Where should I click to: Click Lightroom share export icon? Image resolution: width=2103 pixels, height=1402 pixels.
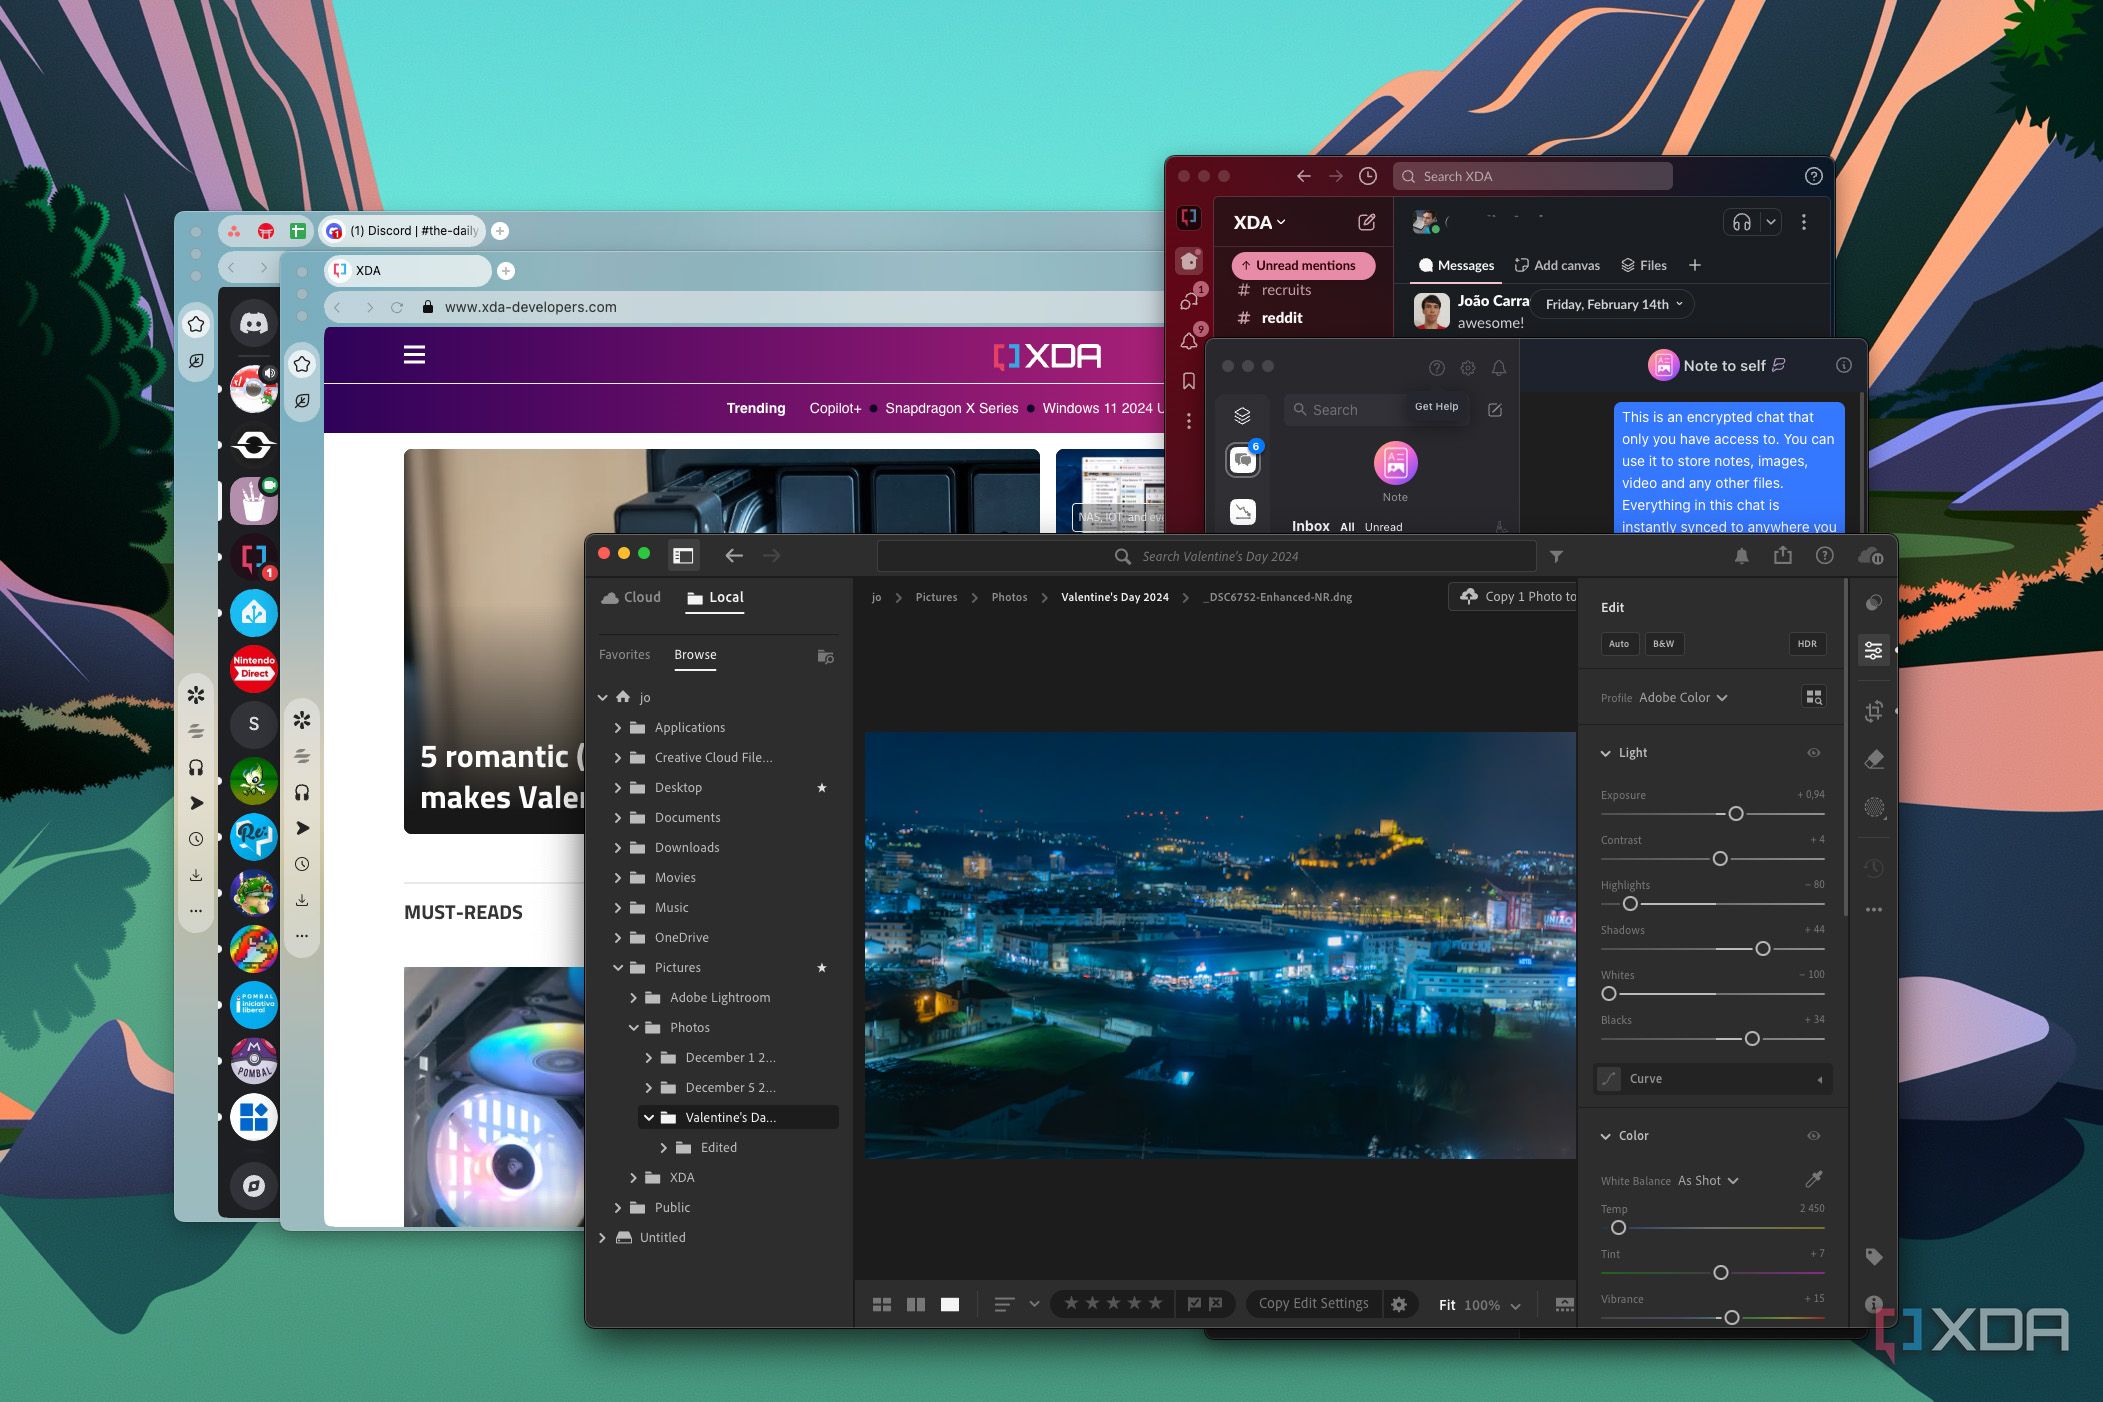point(1782,556)
